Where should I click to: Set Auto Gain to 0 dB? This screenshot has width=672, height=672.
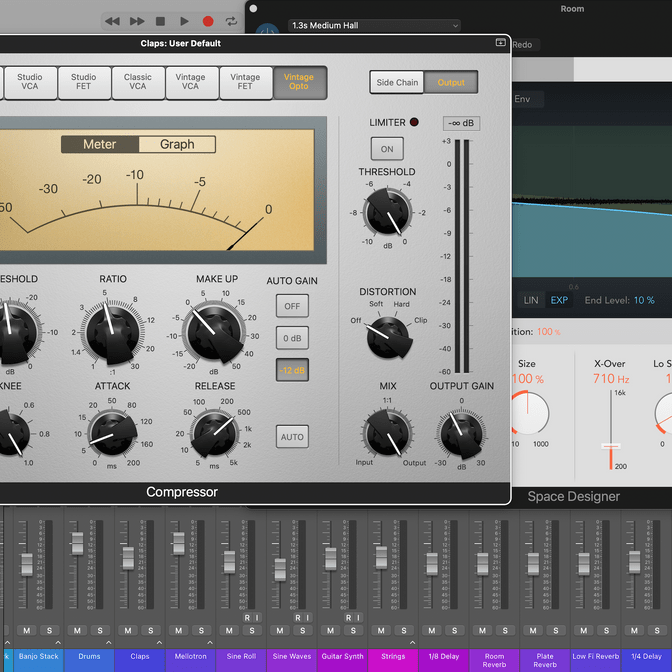coord(292,338)
